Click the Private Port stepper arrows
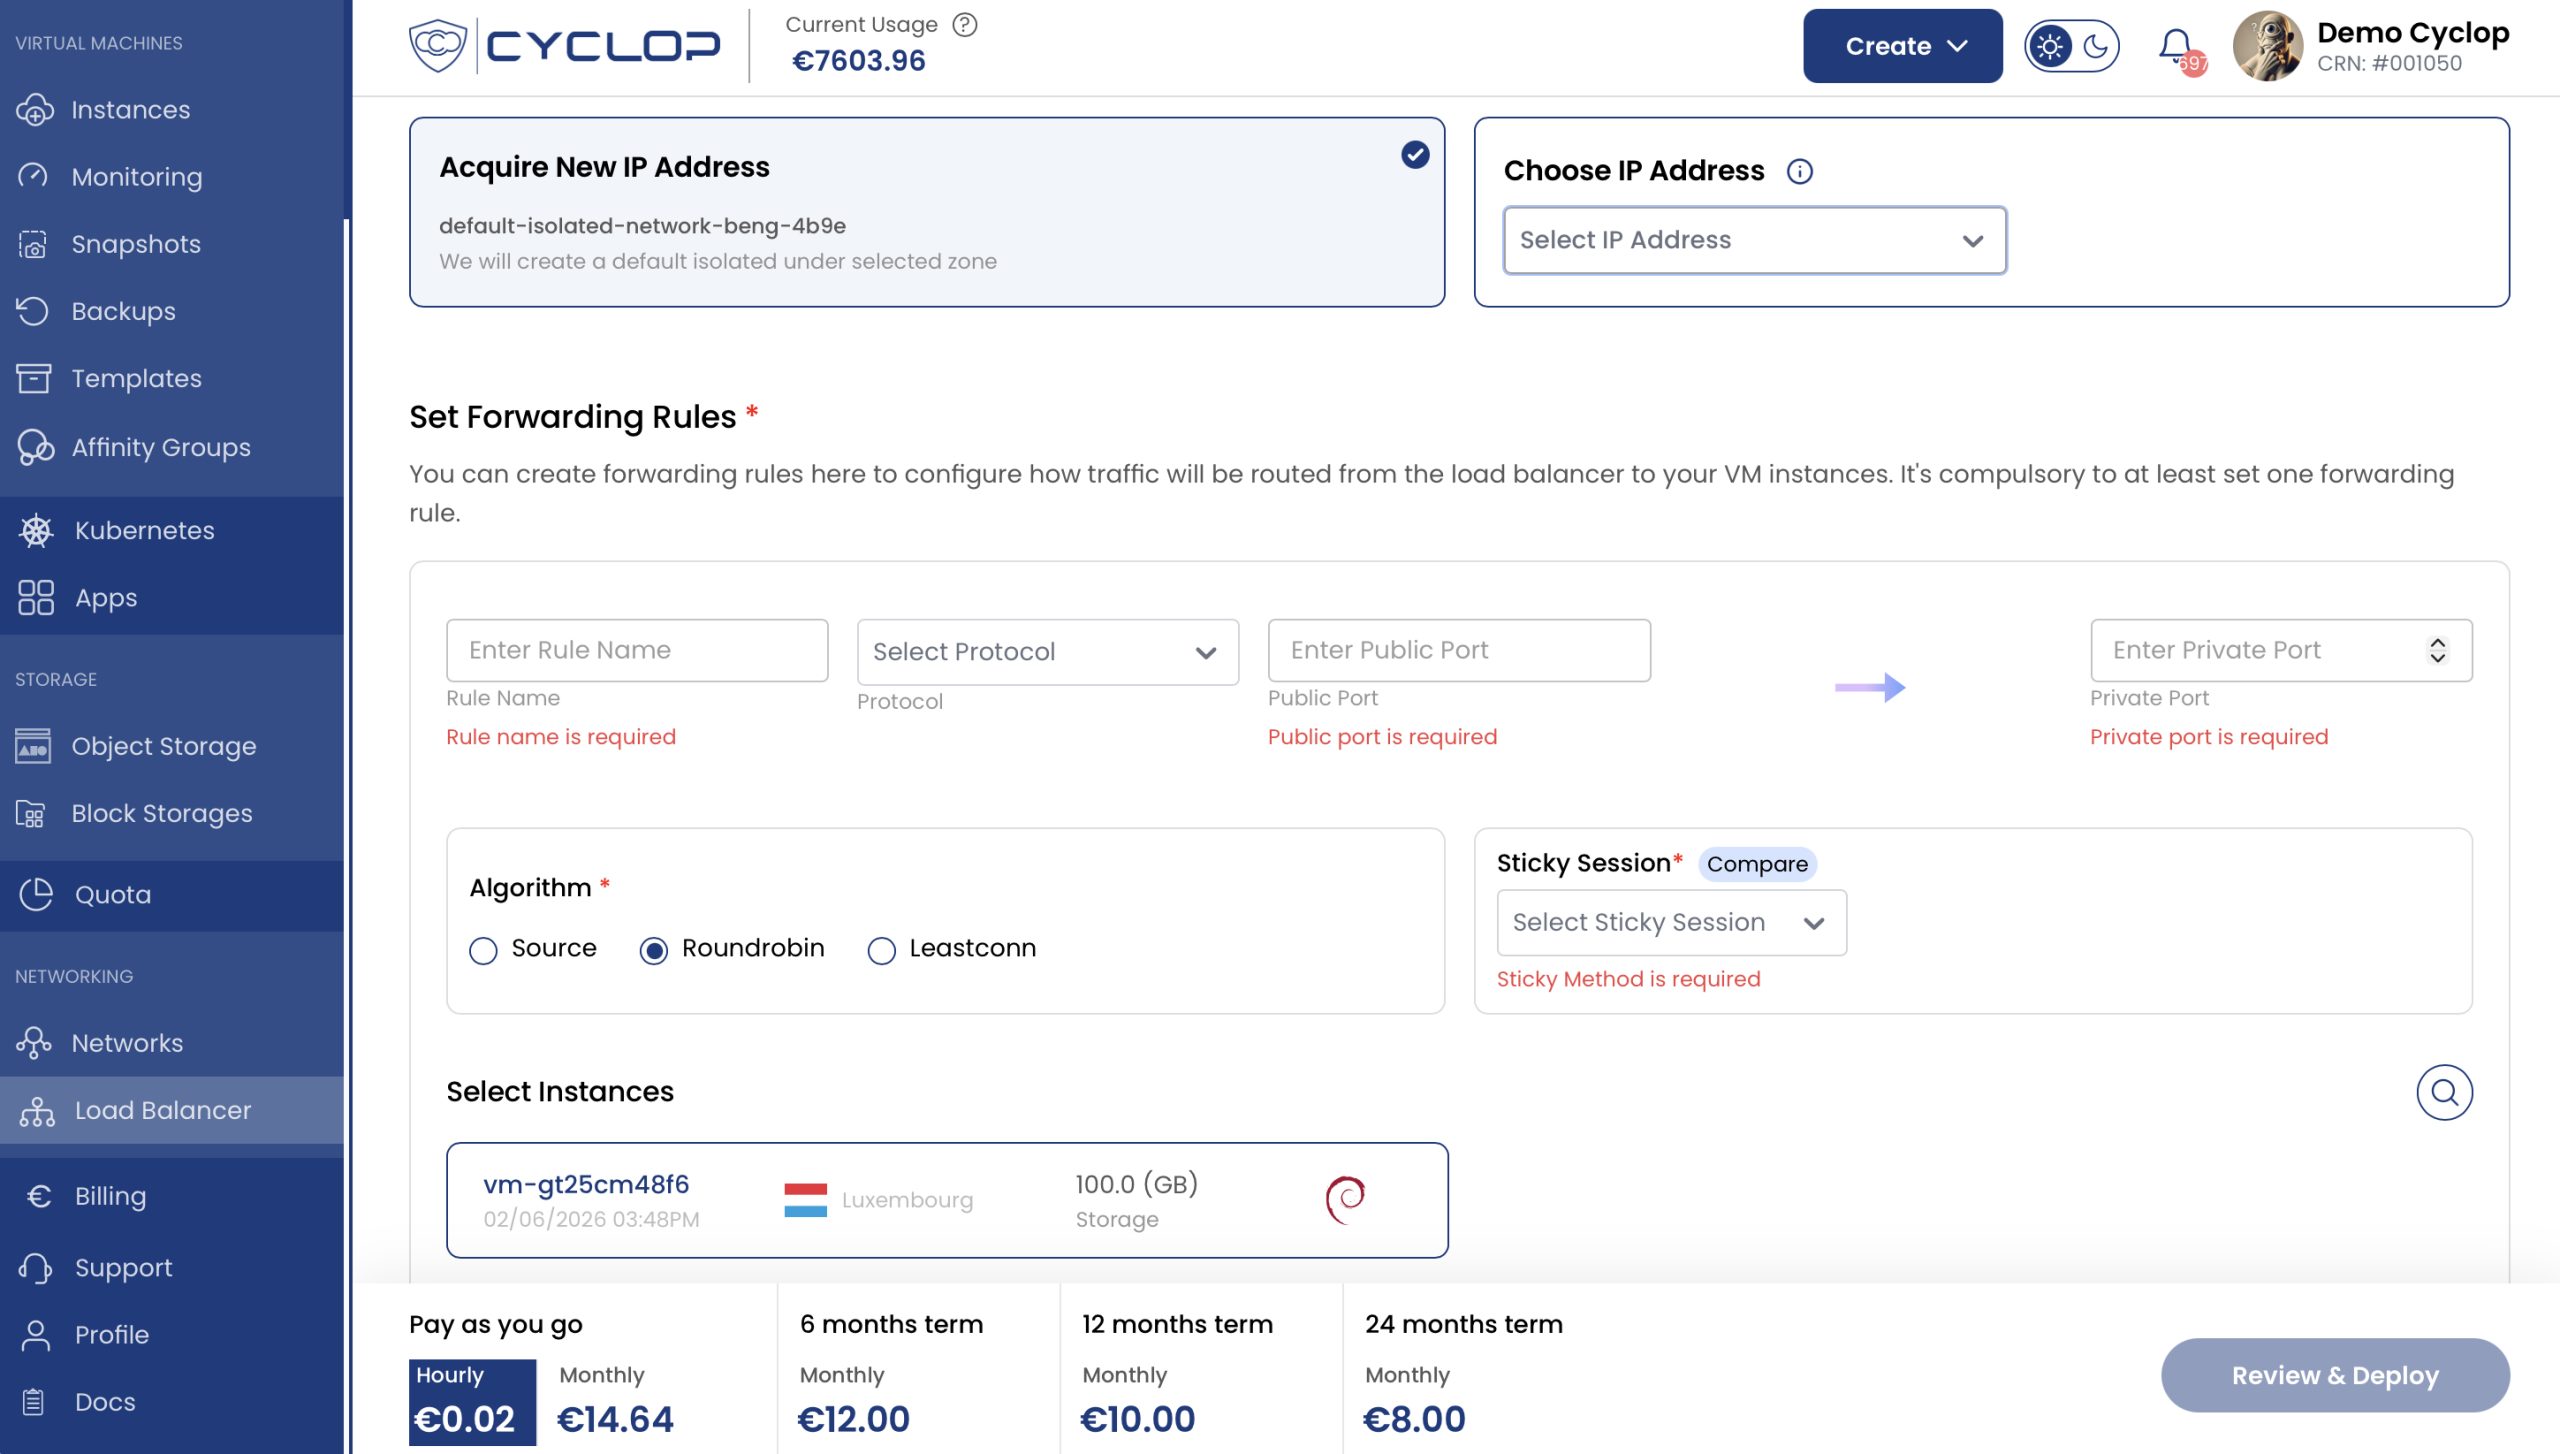This screenshot has width=2560, height=1454. pyautogui.click(x=2437, y=651)
